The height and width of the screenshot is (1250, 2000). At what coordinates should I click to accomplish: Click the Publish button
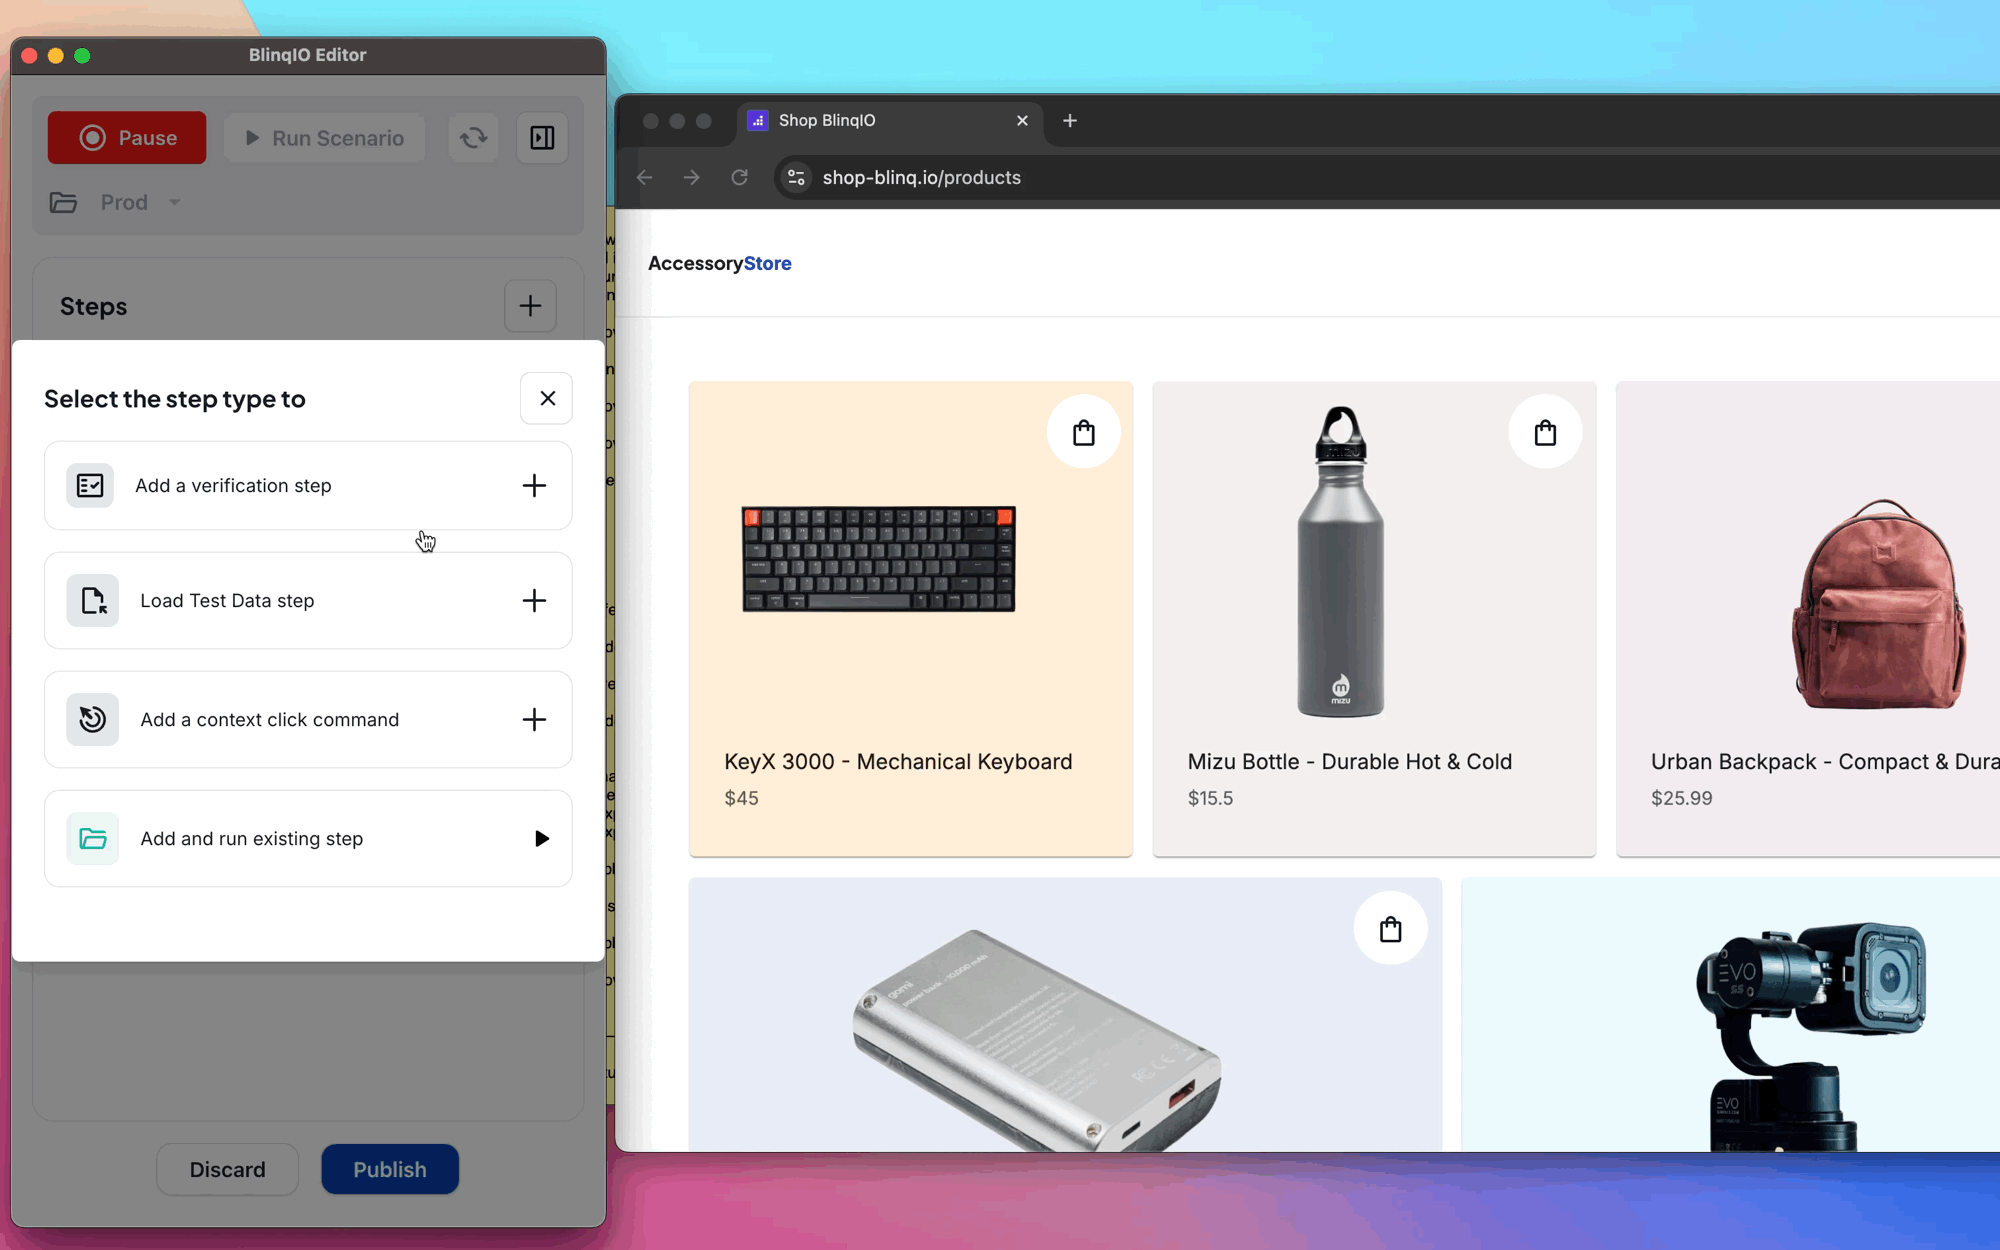pyautogui.click(x=389, y=1169)
